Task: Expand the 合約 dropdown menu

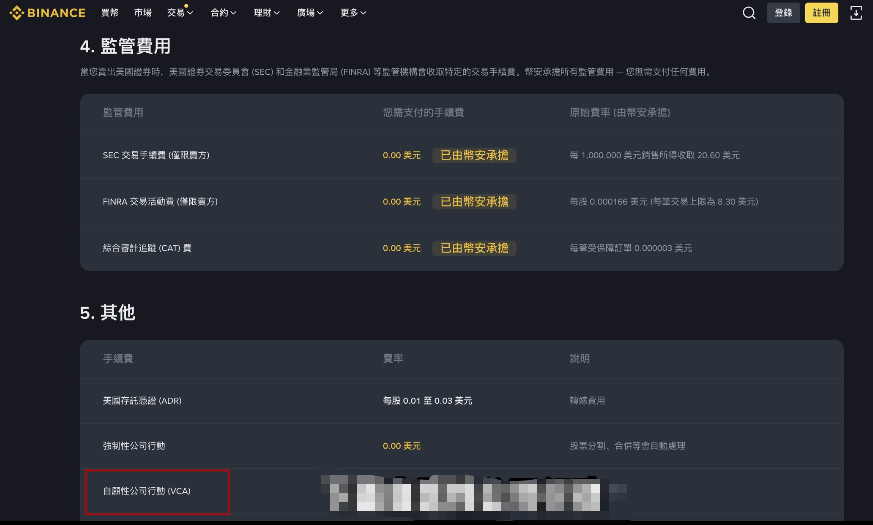Action: (x=223, y=13)
